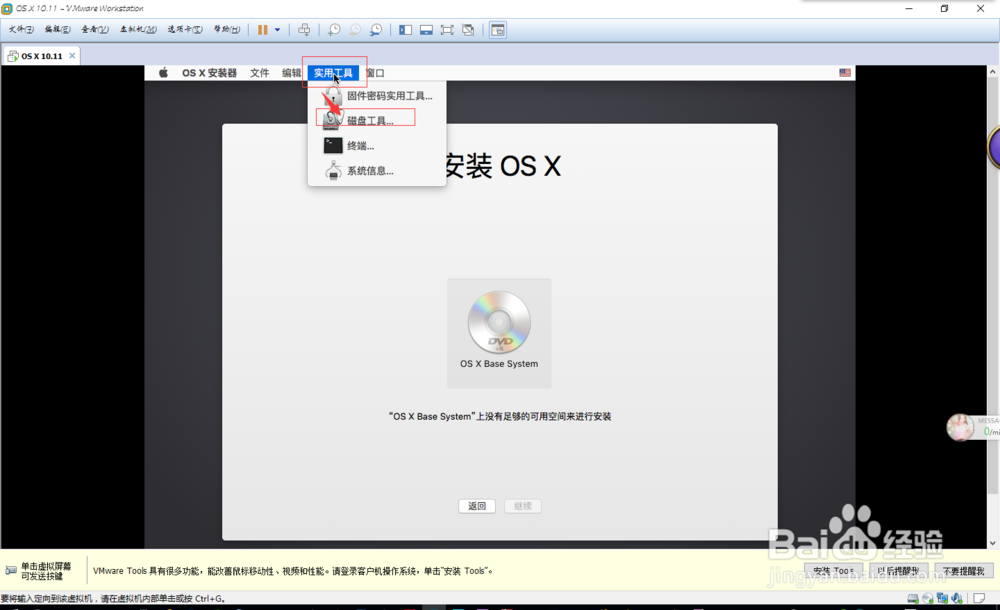Revert to the previous snapshot
Image resolution: width=1000 pixels, height=610 pixels.
(355, 30)
